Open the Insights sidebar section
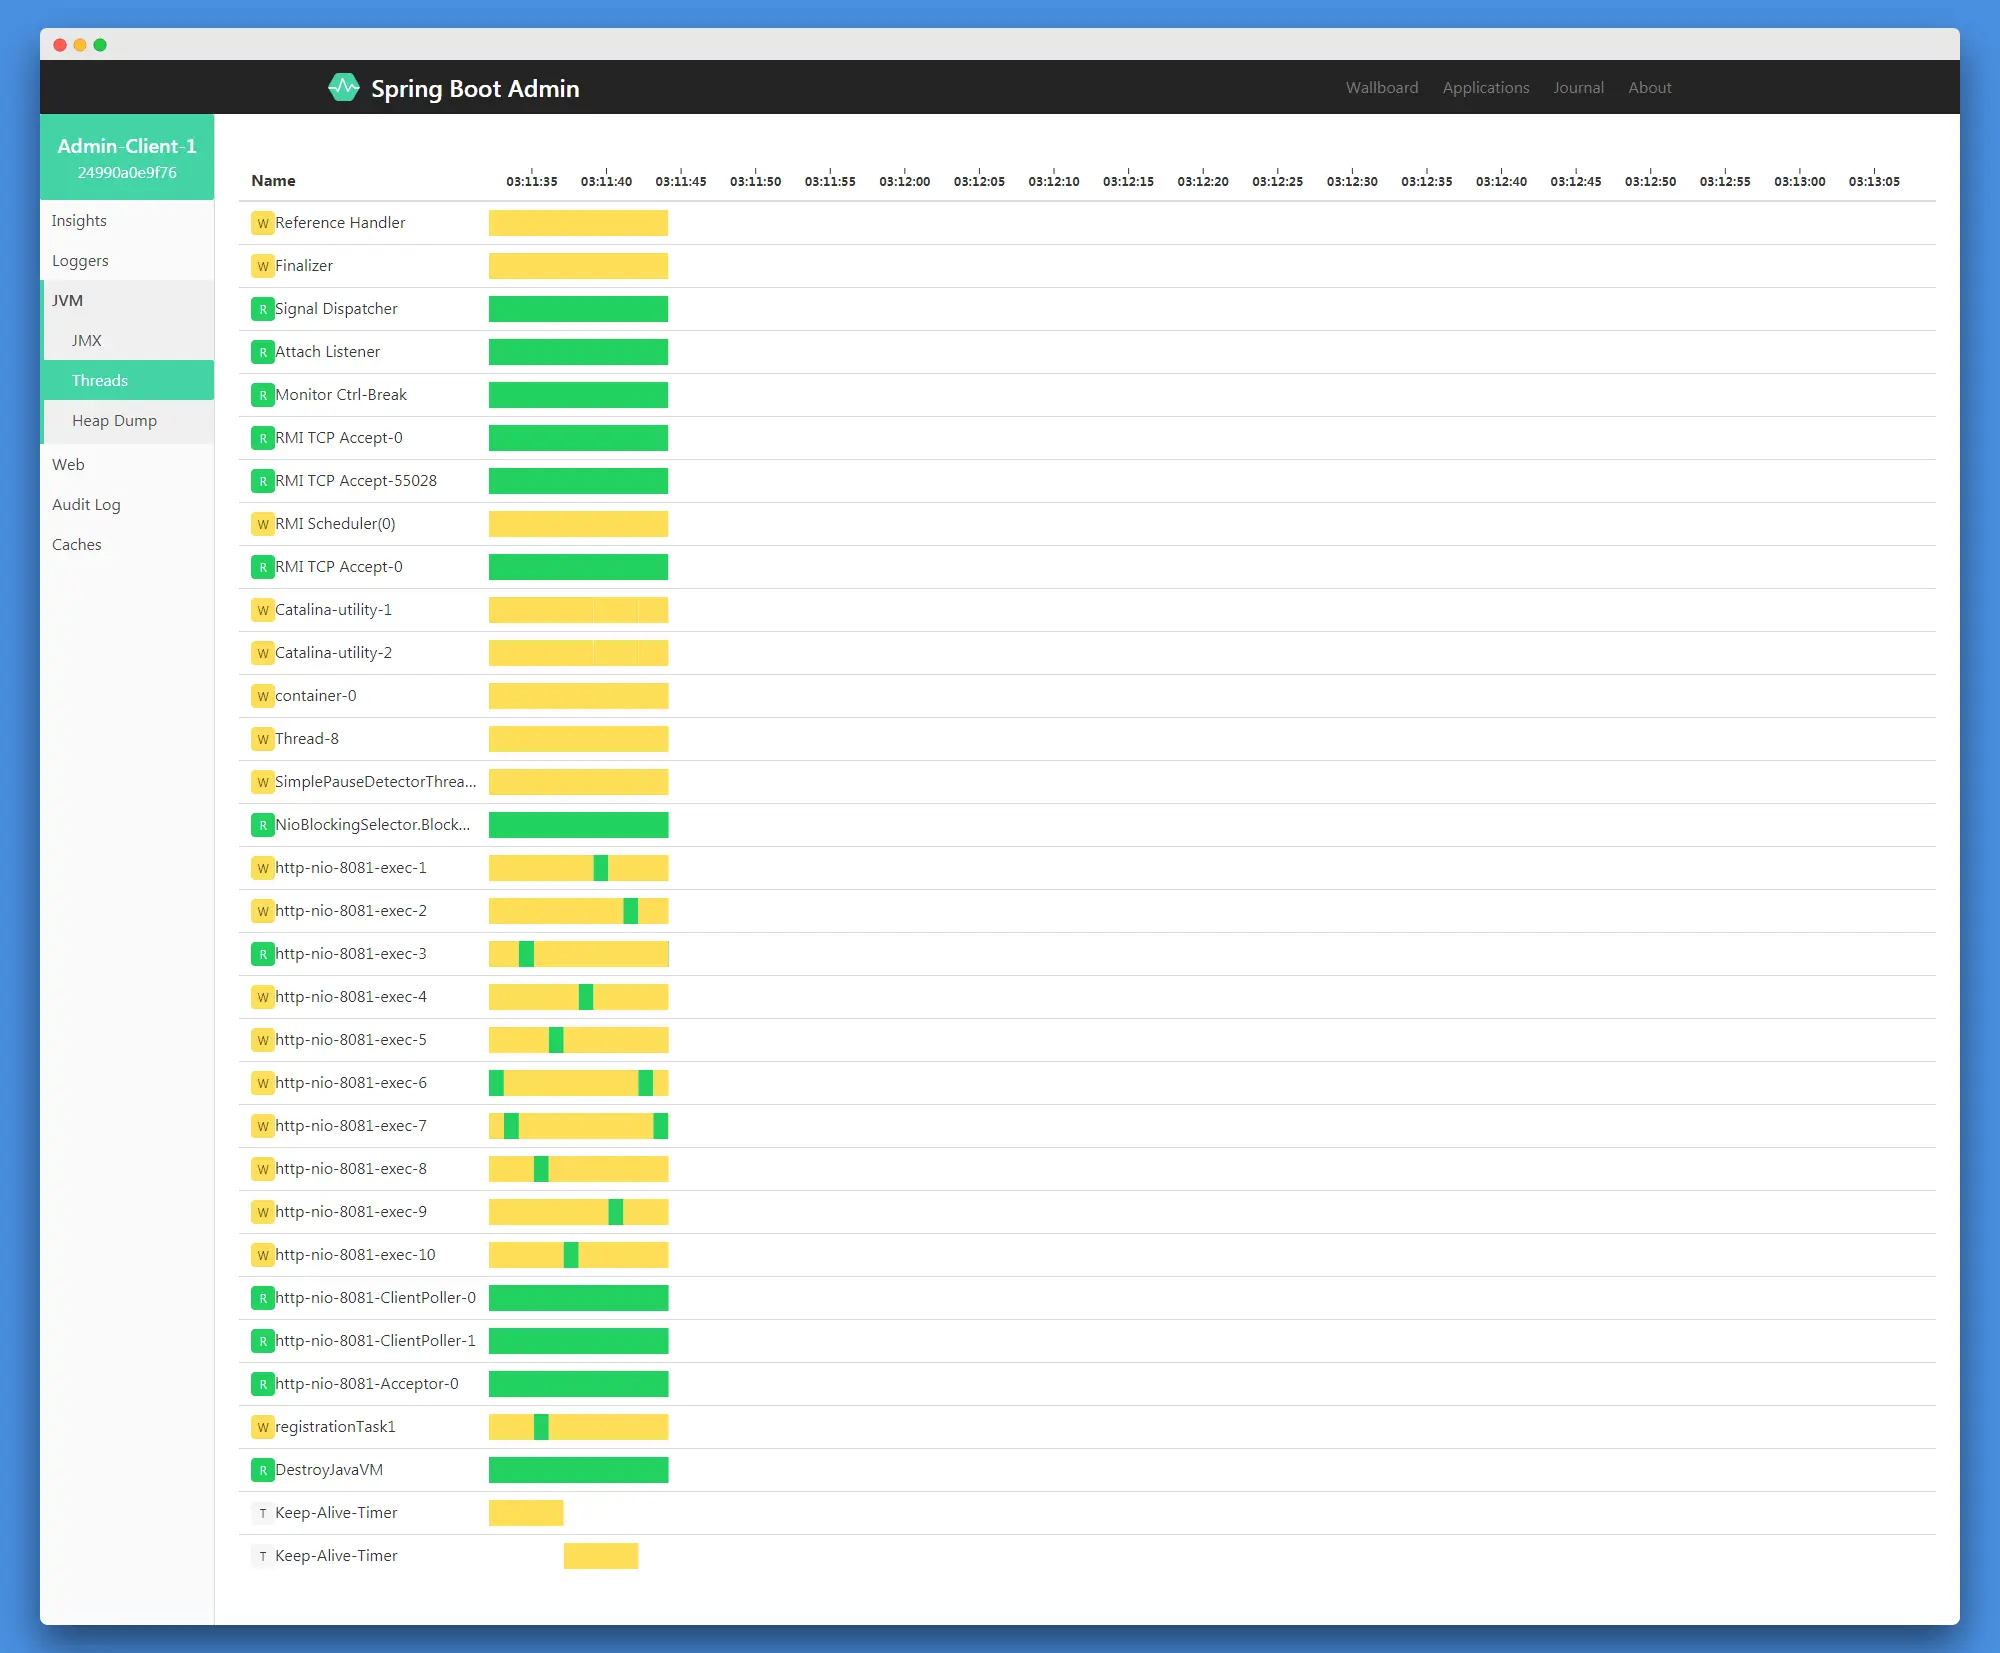The image size is (2000, 1653). click(79, 220)
